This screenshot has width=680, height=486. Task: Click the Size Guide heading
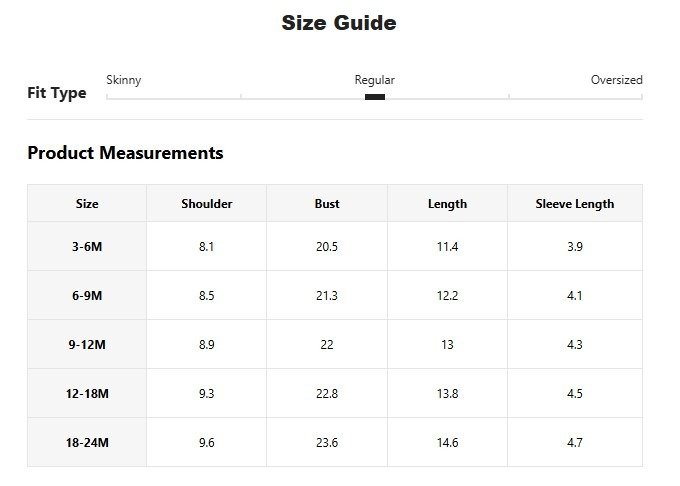tap(339, 23)
